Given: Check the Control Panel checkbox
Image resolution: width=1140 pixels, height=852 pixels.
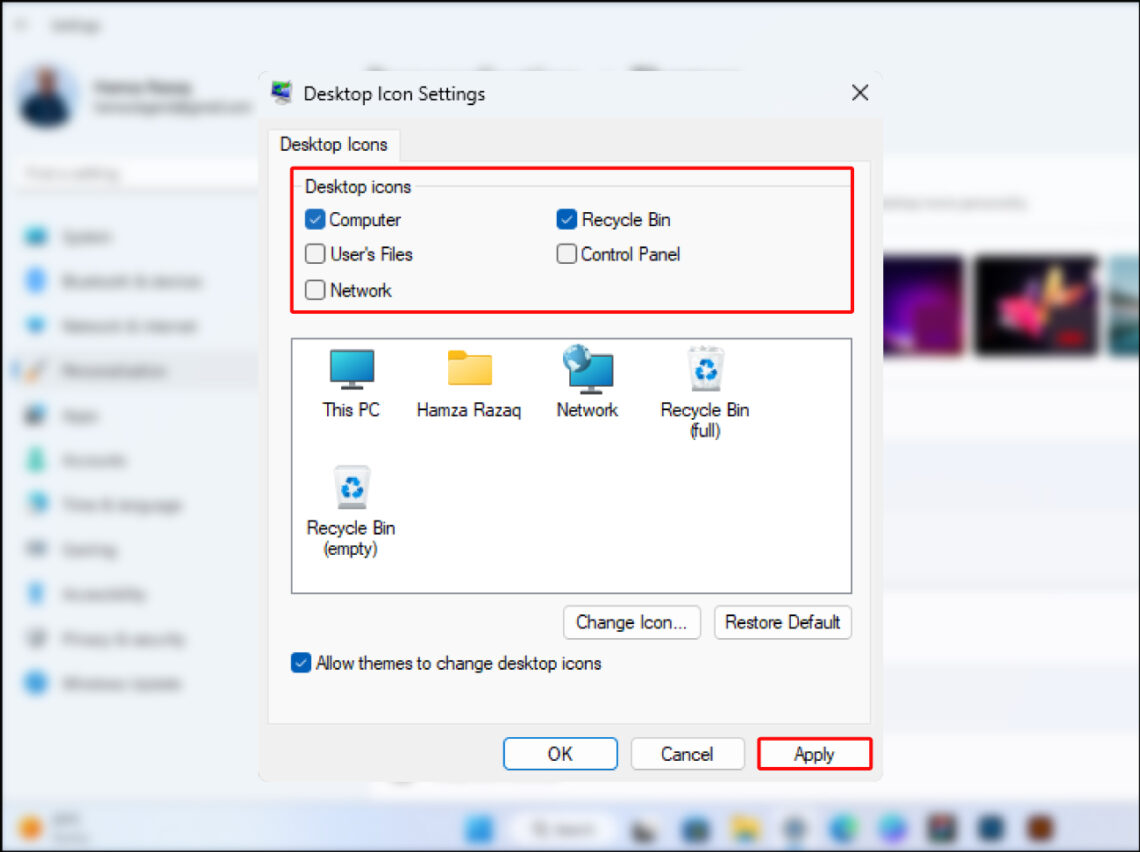Looking at the screenshot, I should [x=566, y=254].
